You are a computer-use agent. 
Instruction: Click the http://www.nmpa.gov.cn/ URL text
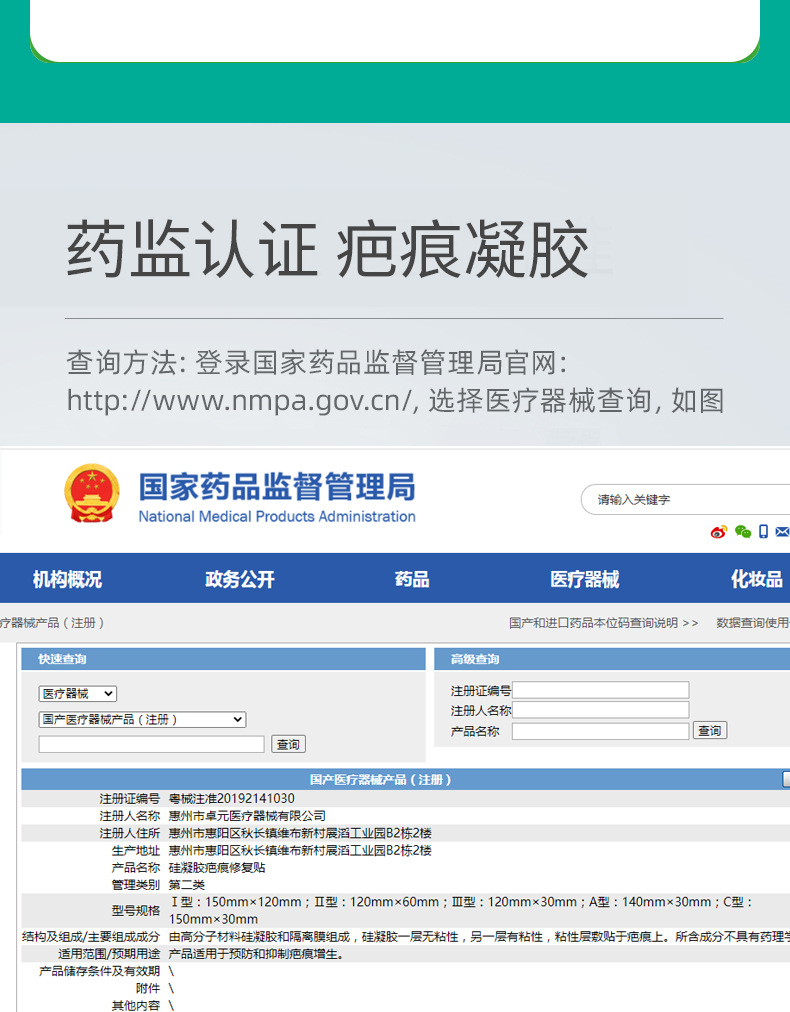239,401
